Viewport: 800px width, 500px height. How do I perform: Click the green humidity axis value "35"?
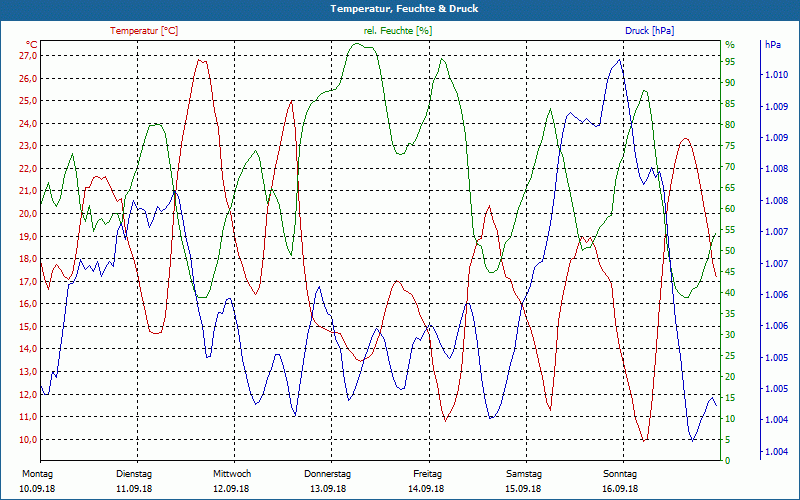pyautogui.click(x=730, y=314)
